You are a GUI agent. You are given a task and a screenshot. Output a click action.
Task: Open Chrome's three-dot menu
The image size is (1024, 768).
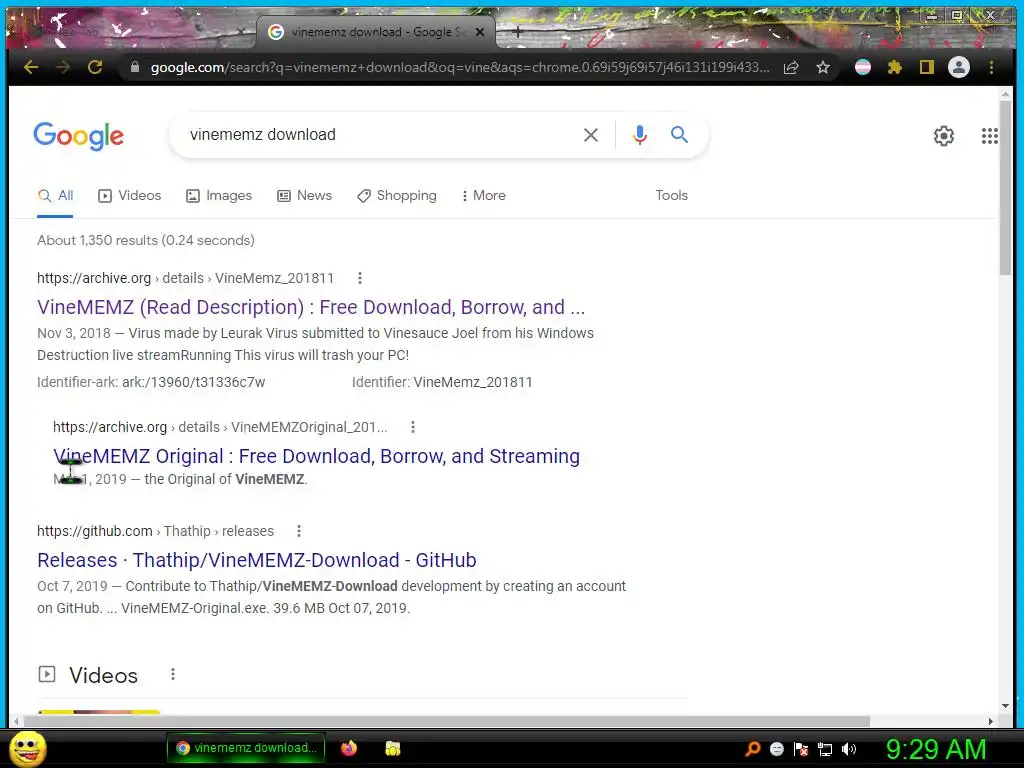point(991,67)
